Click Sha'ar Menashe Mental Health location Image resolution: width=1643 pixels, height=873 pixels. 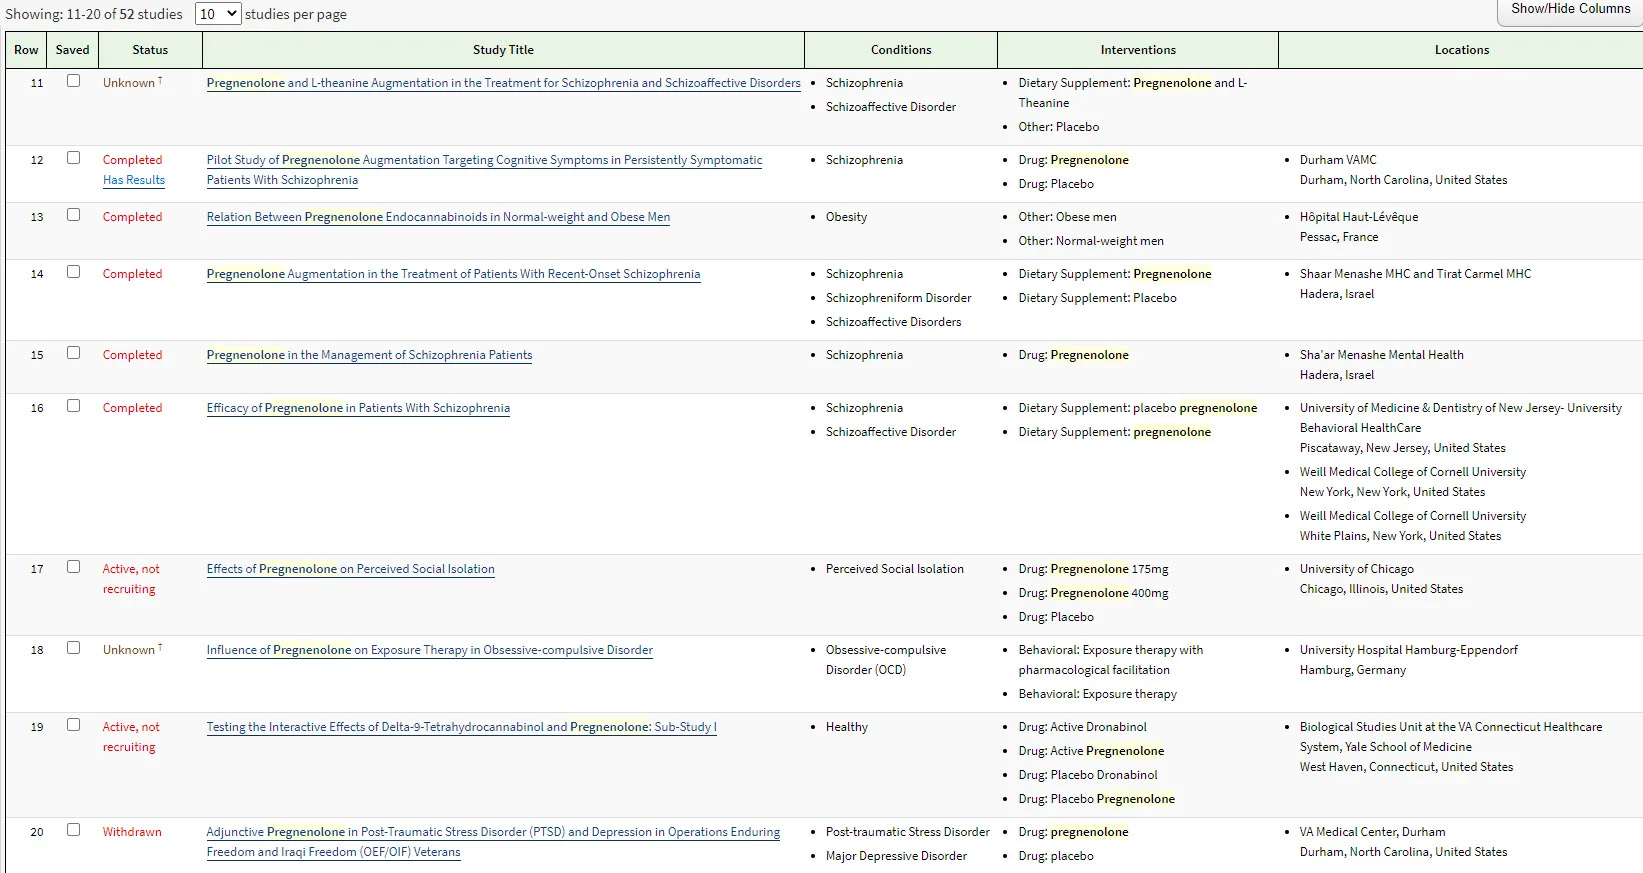coord(1382,355)
